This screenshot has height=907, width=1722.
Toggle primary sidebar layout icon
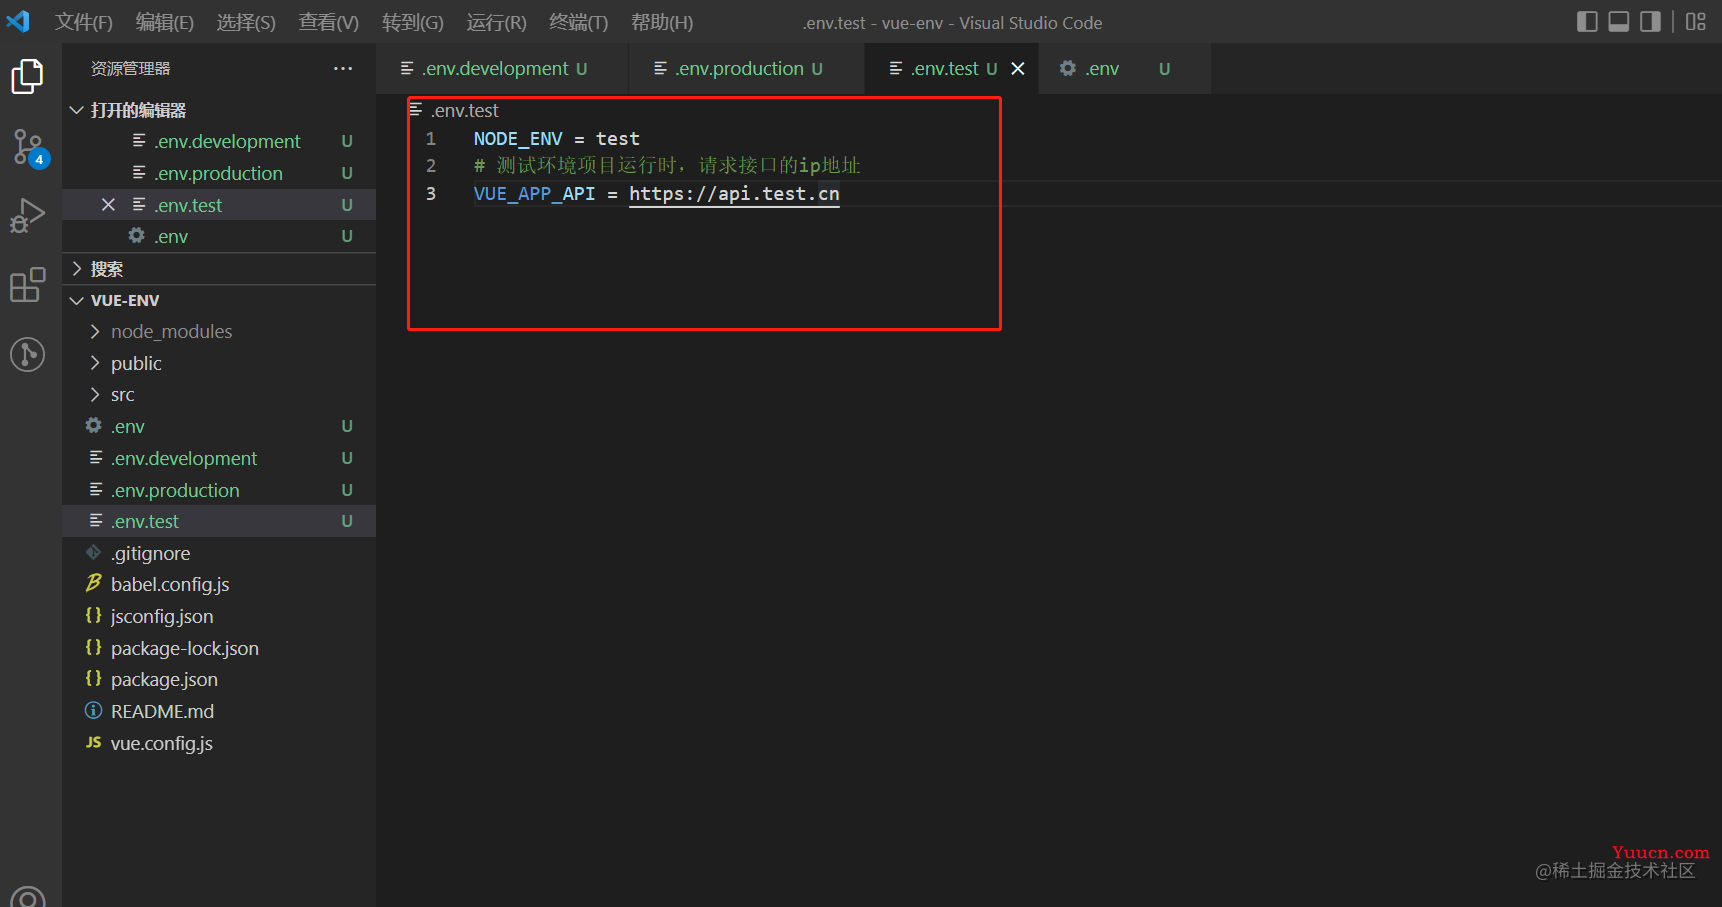1587,22
